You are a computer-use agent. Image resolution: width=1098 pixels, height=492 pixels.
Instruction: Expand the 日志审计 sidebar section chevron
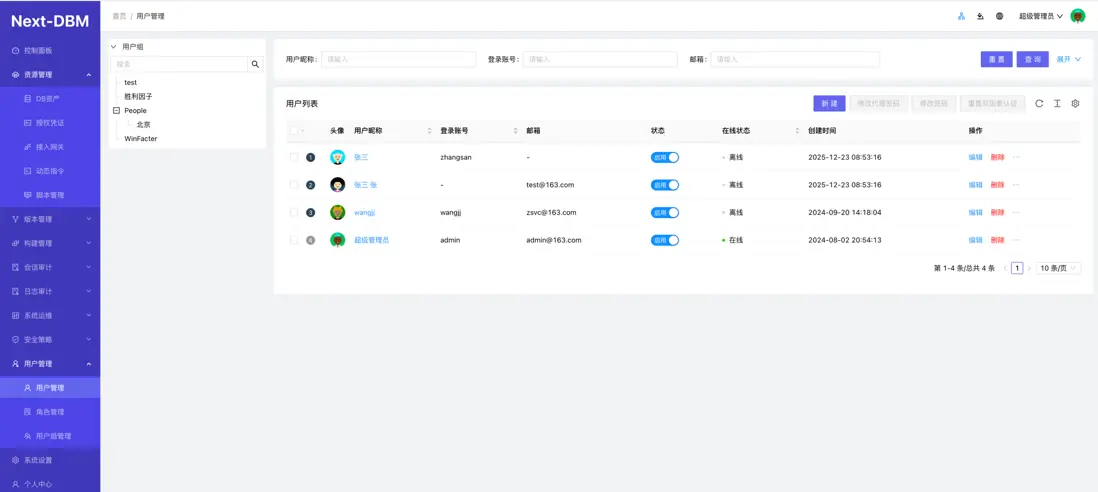[89, 291]
